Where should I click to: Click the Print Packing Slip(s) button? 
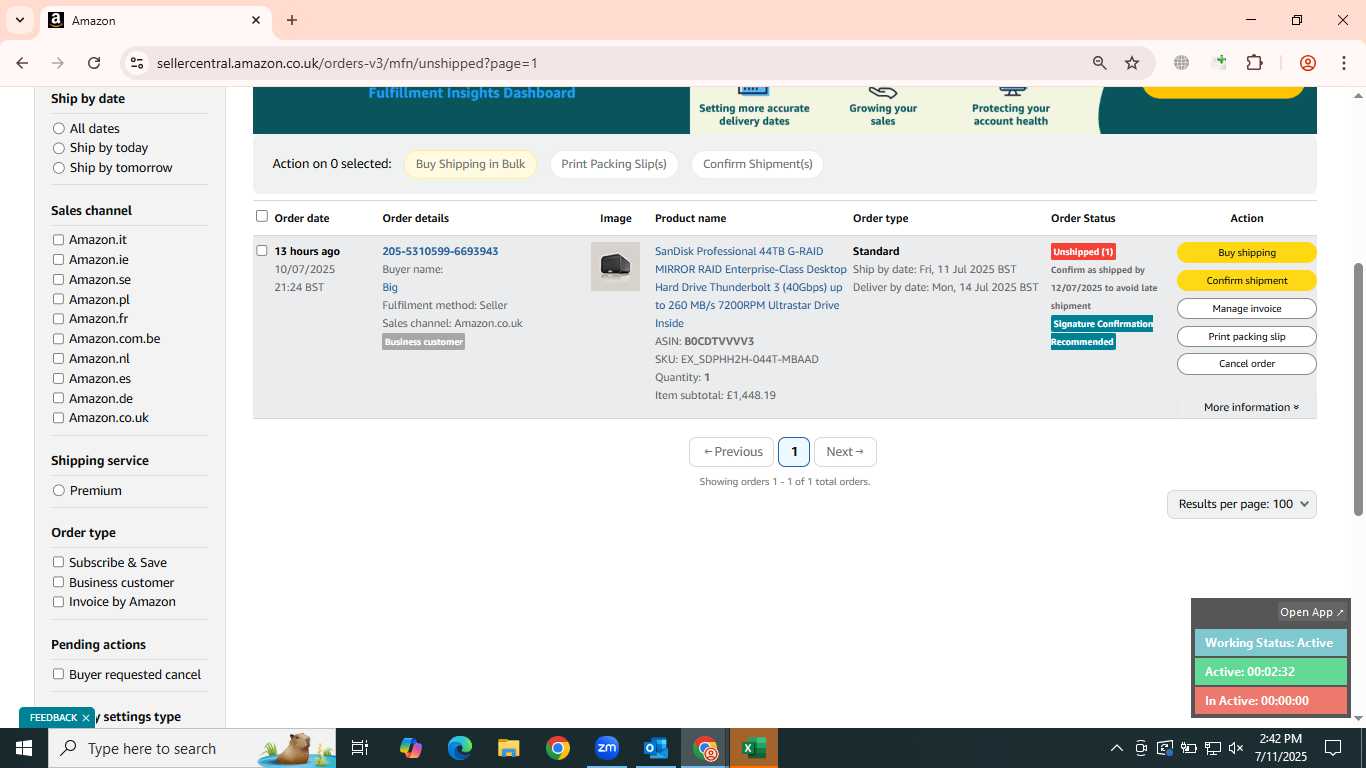click(614, 164)
